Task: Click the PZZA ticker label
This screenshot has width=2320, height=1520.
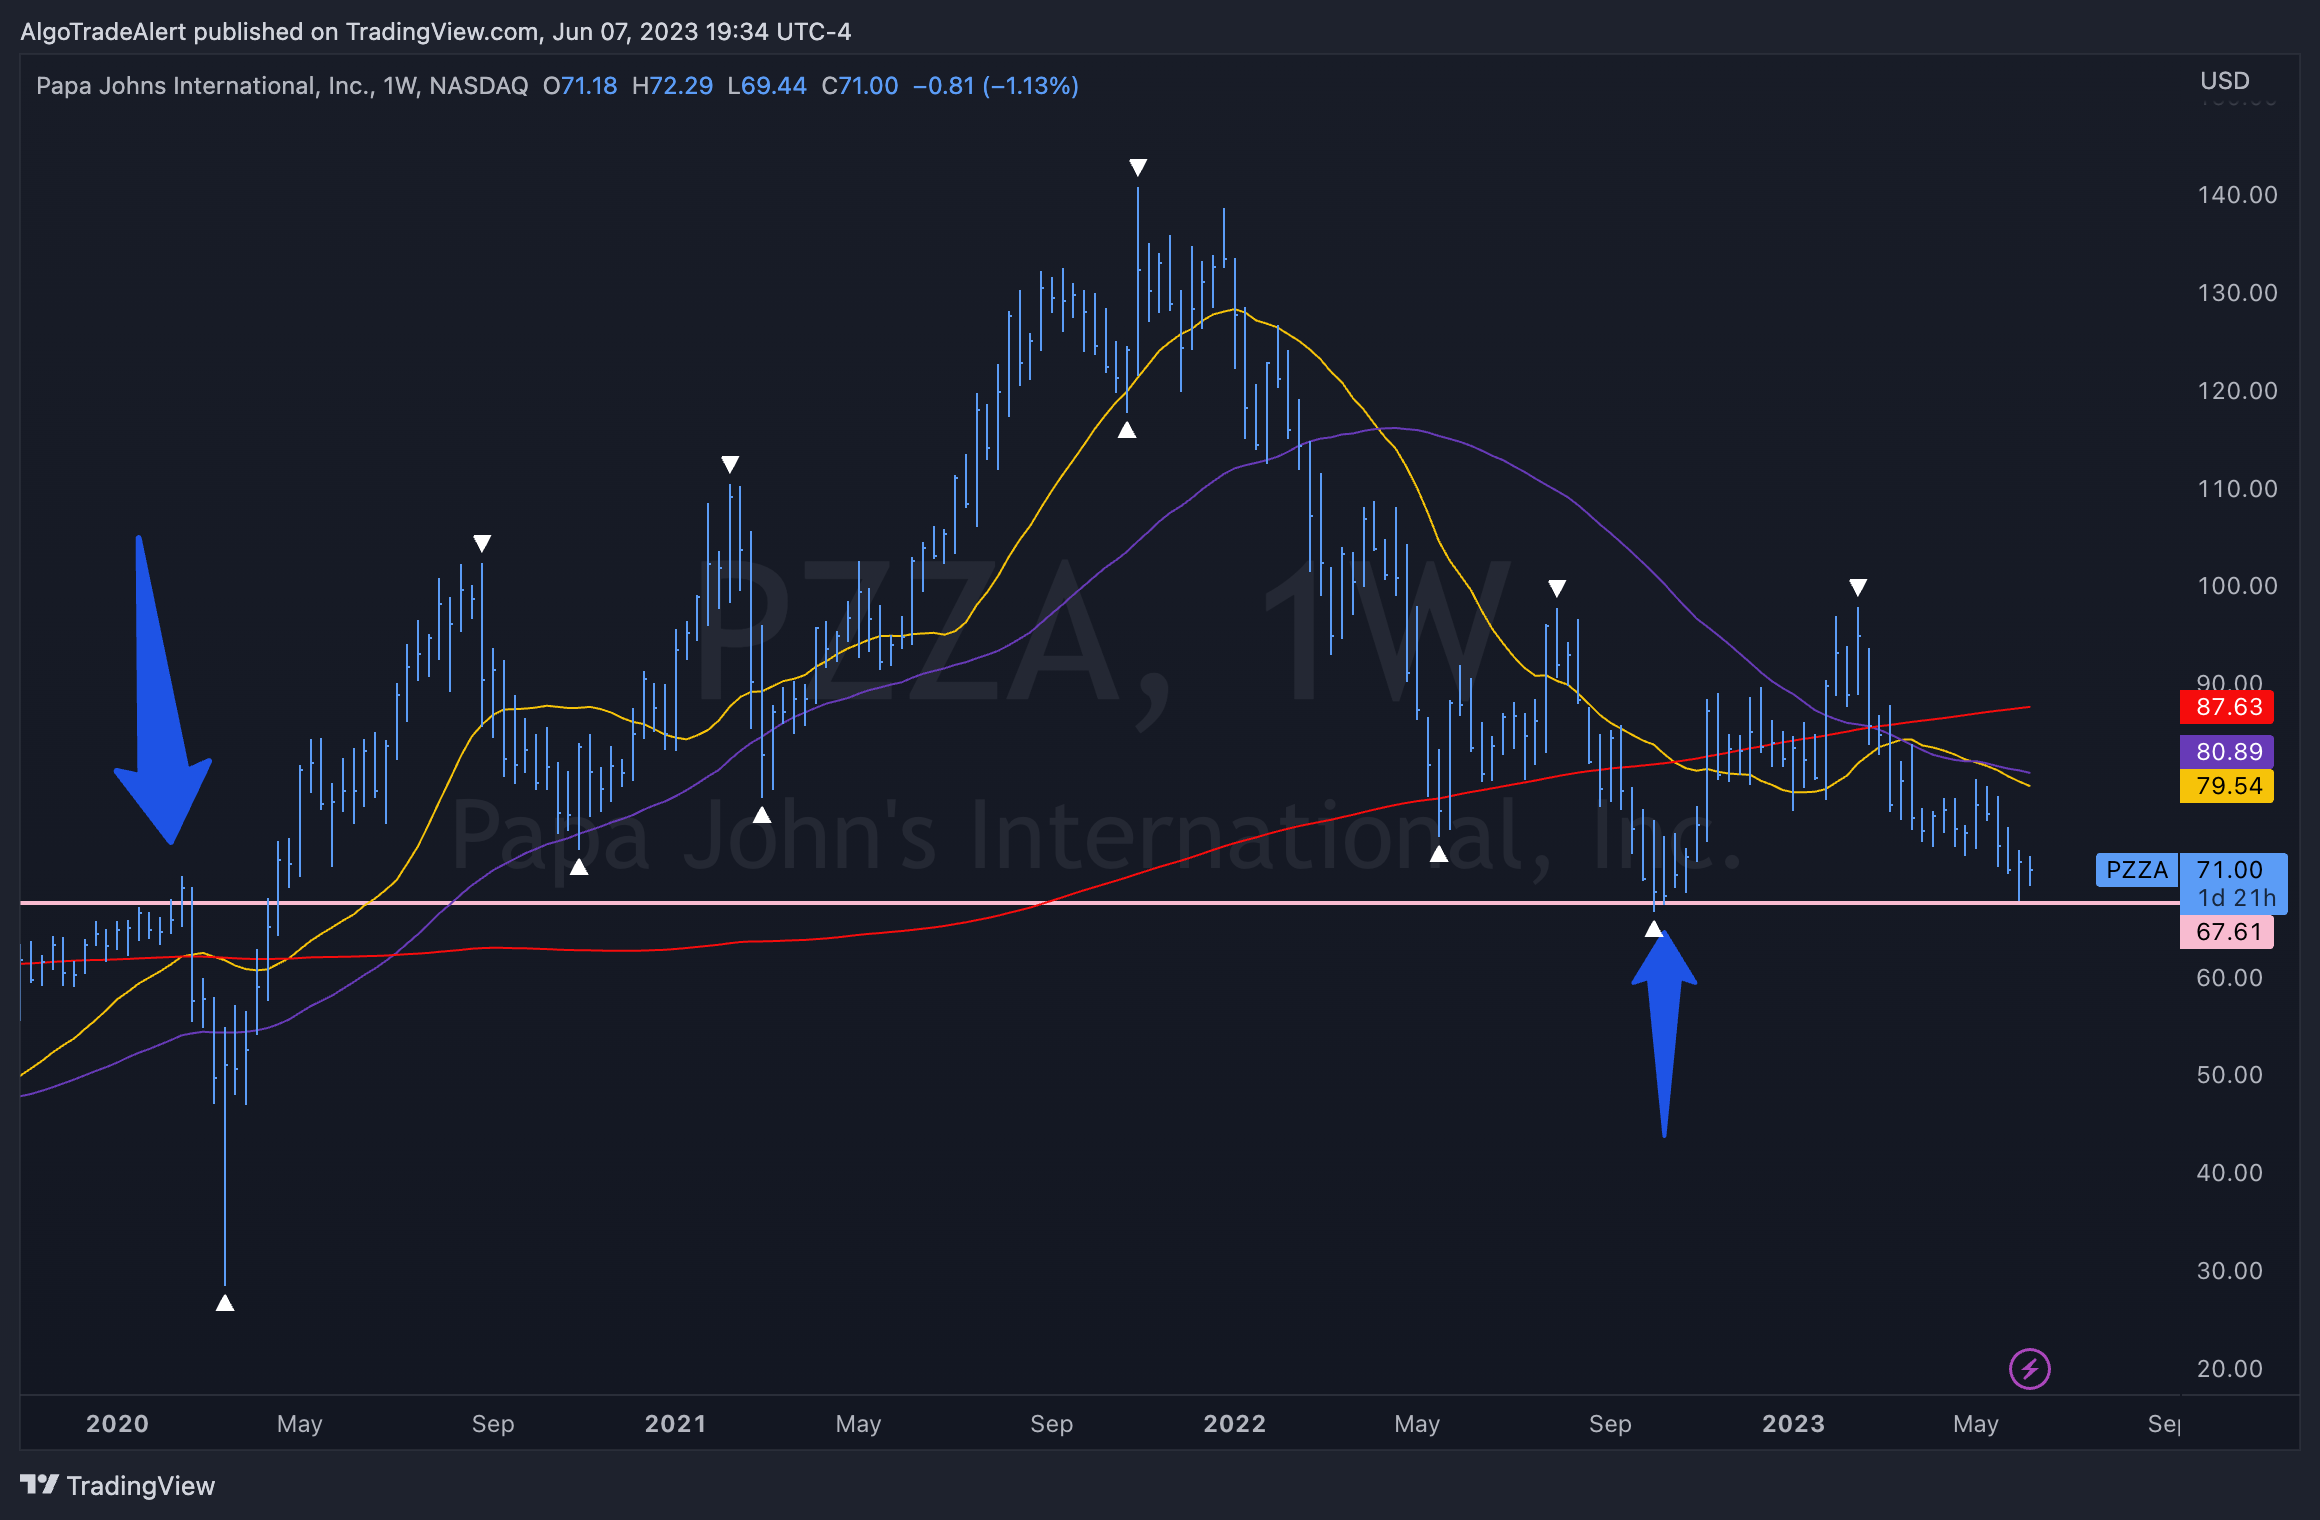Action: [2137, 870]
